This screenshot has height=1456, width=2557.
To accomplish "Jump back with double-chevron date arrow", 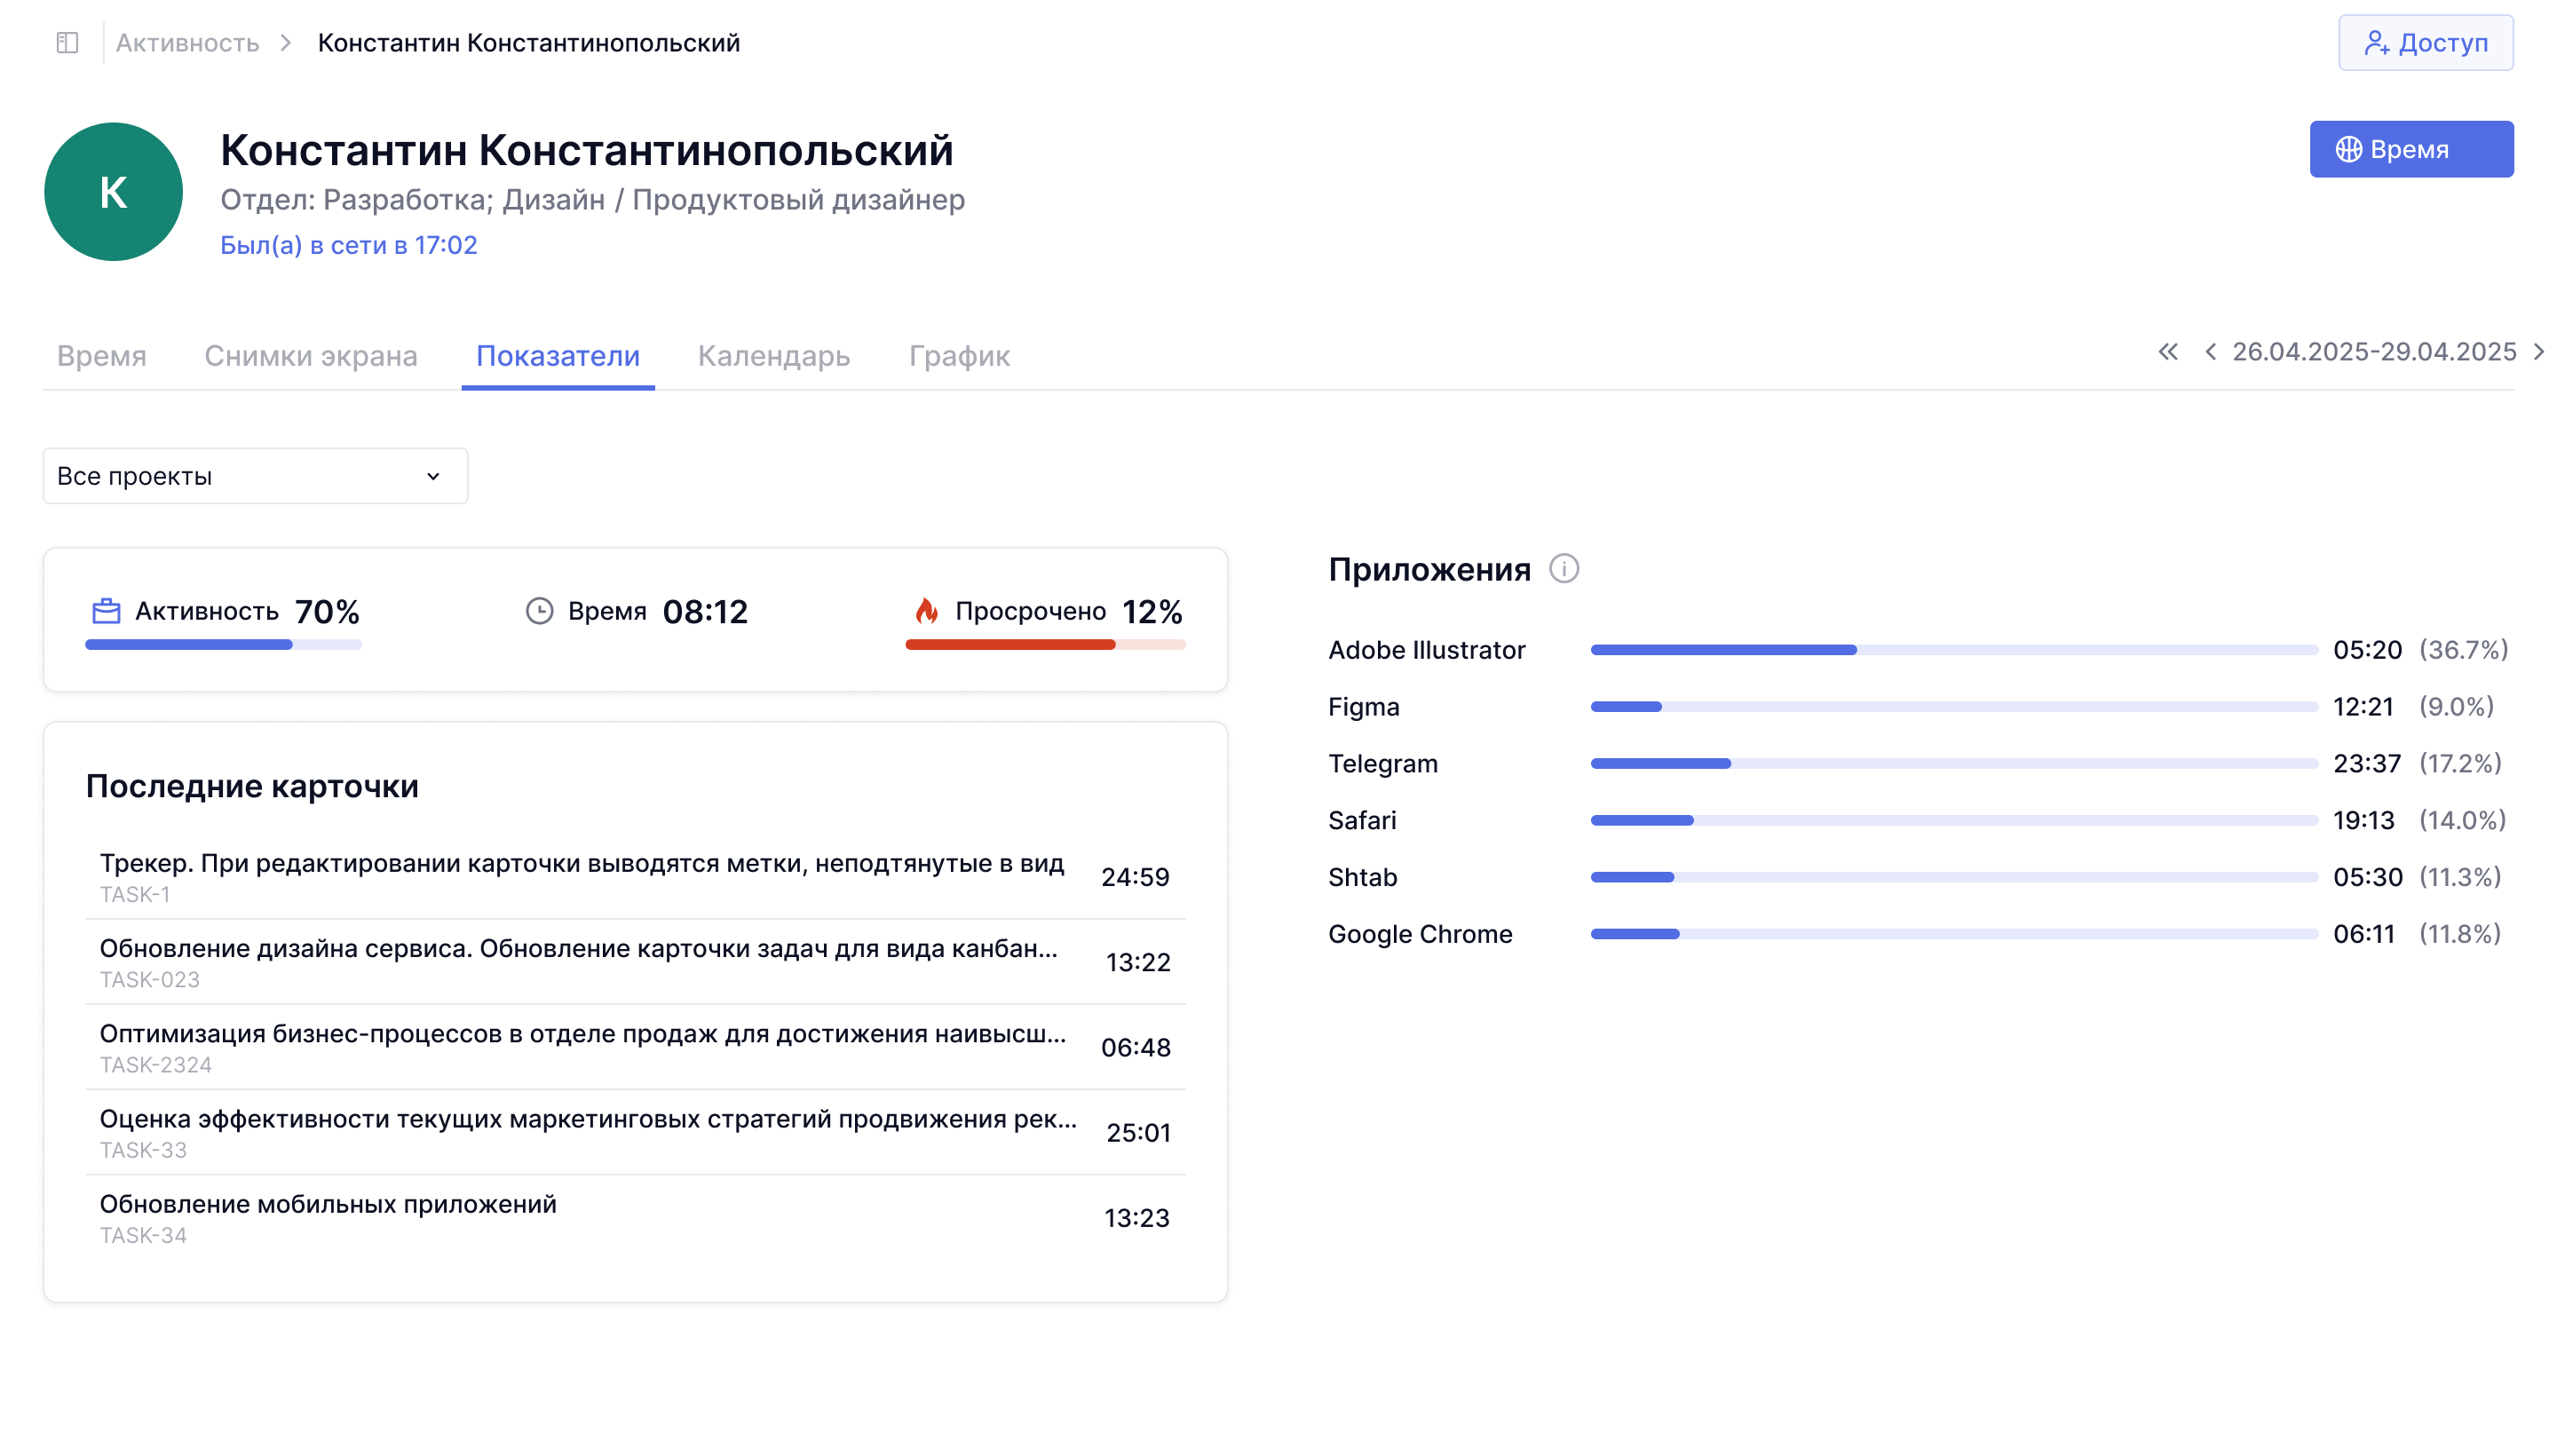I will [2167, 352].
